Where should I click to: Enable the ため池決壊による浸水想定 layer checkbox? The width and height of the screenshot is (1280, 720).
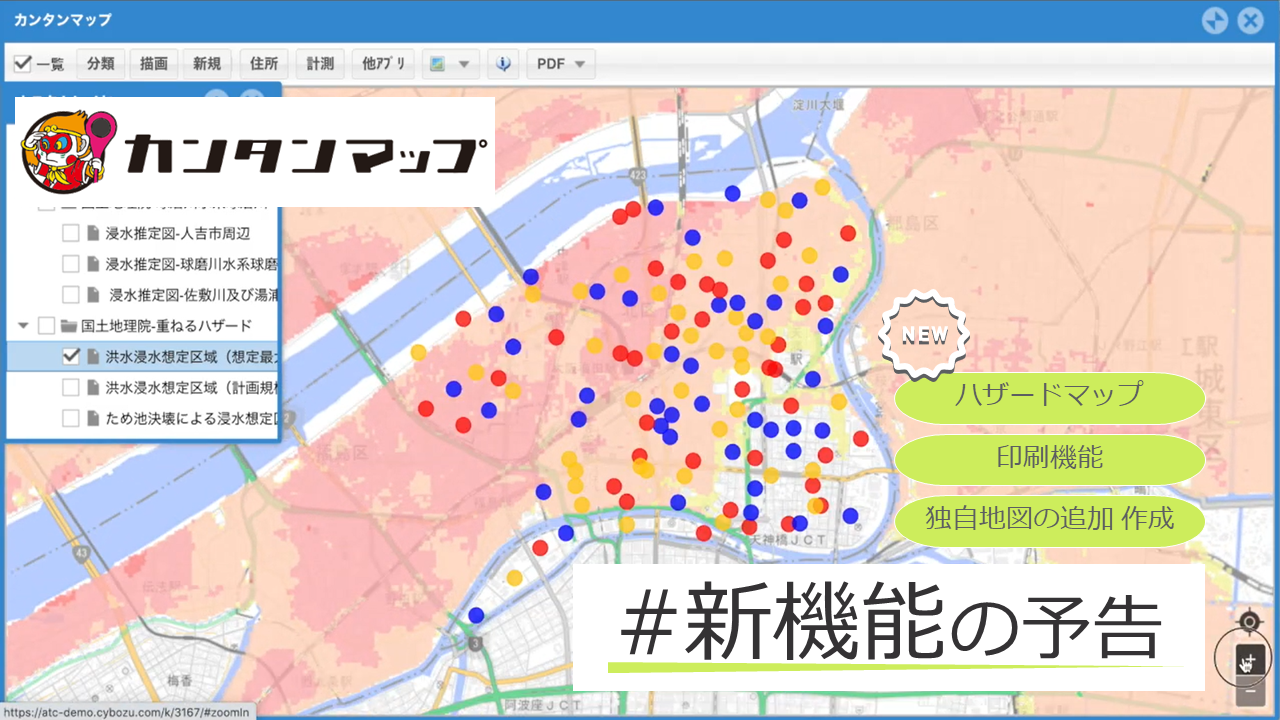(x=71, y=418)
